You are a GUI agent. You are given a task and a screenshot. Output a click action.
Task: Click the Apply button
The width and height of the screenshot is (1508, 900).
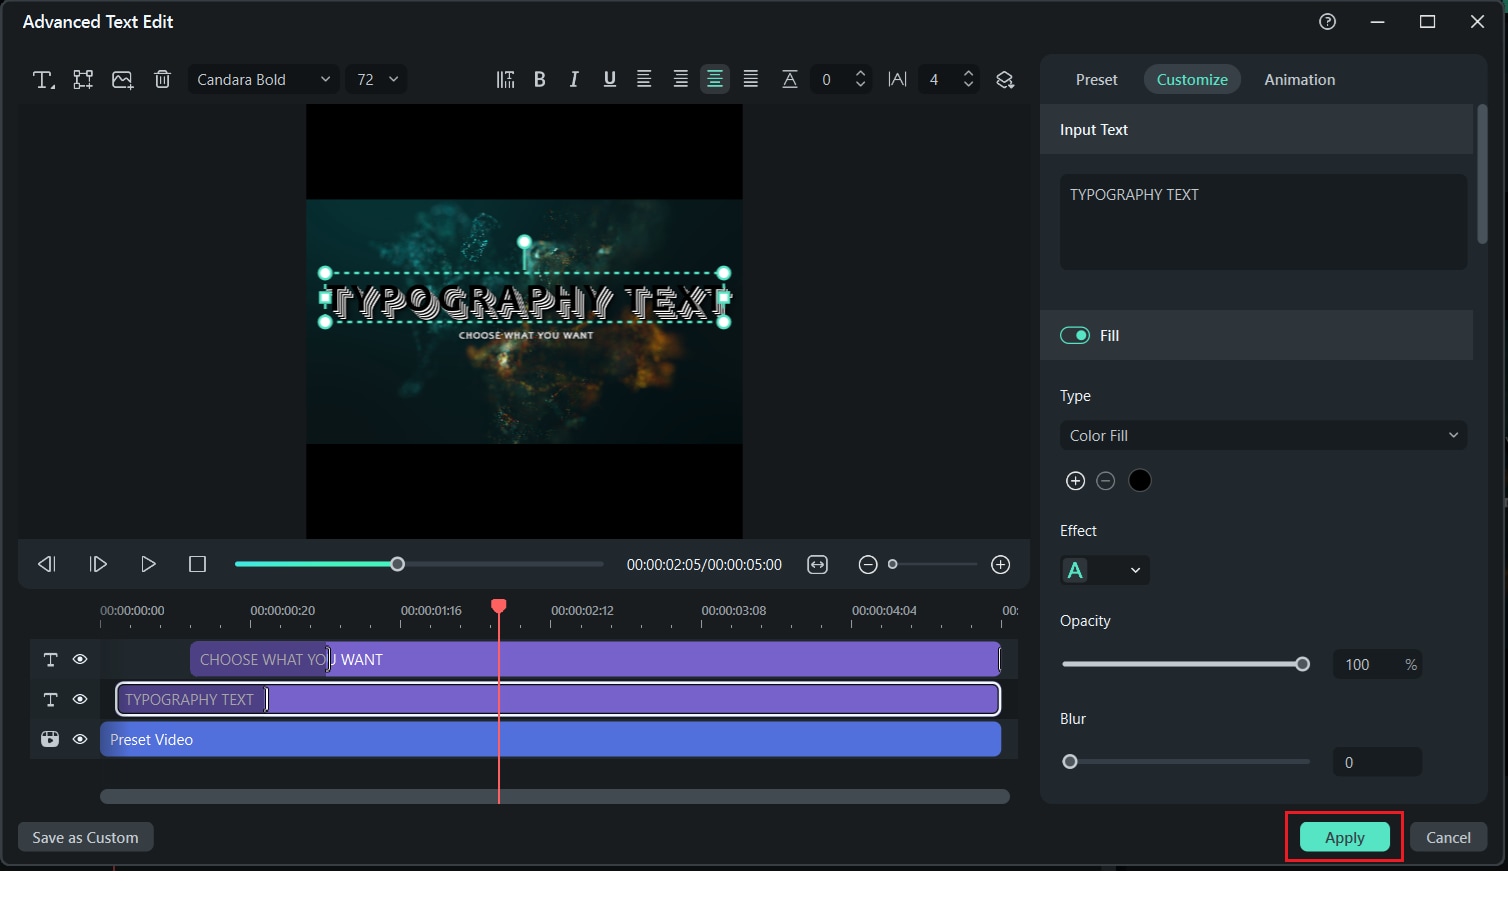pos(1344,837)
